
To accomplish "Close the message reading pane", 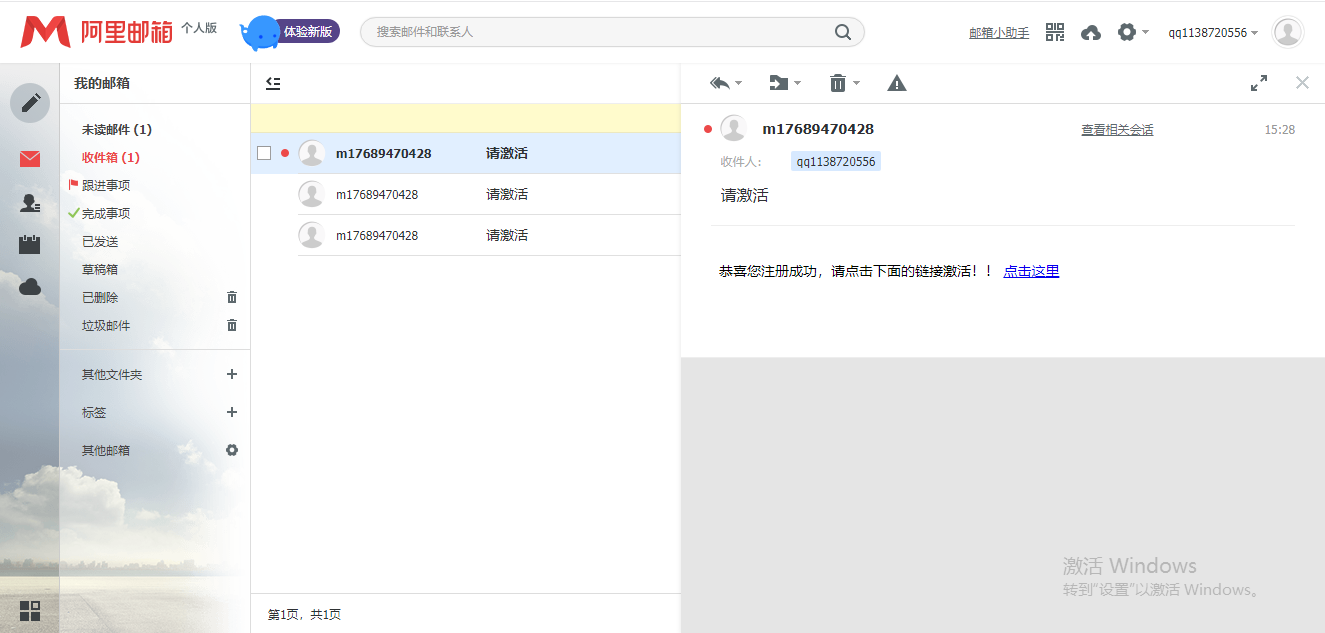I will pyautogui.click(x=1302, y=83).
